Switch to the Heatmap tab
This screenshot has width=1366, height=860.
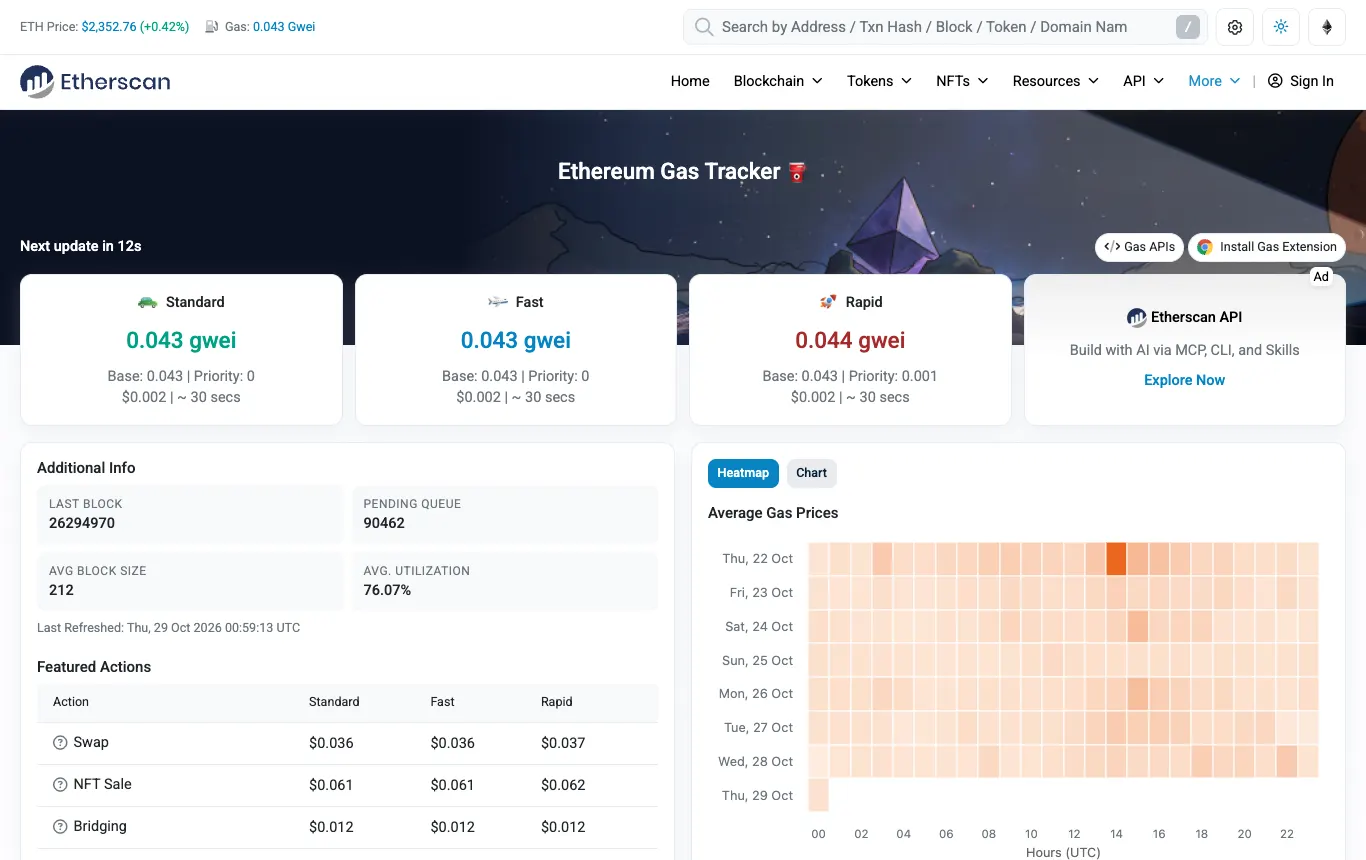(x=743, y=473)
